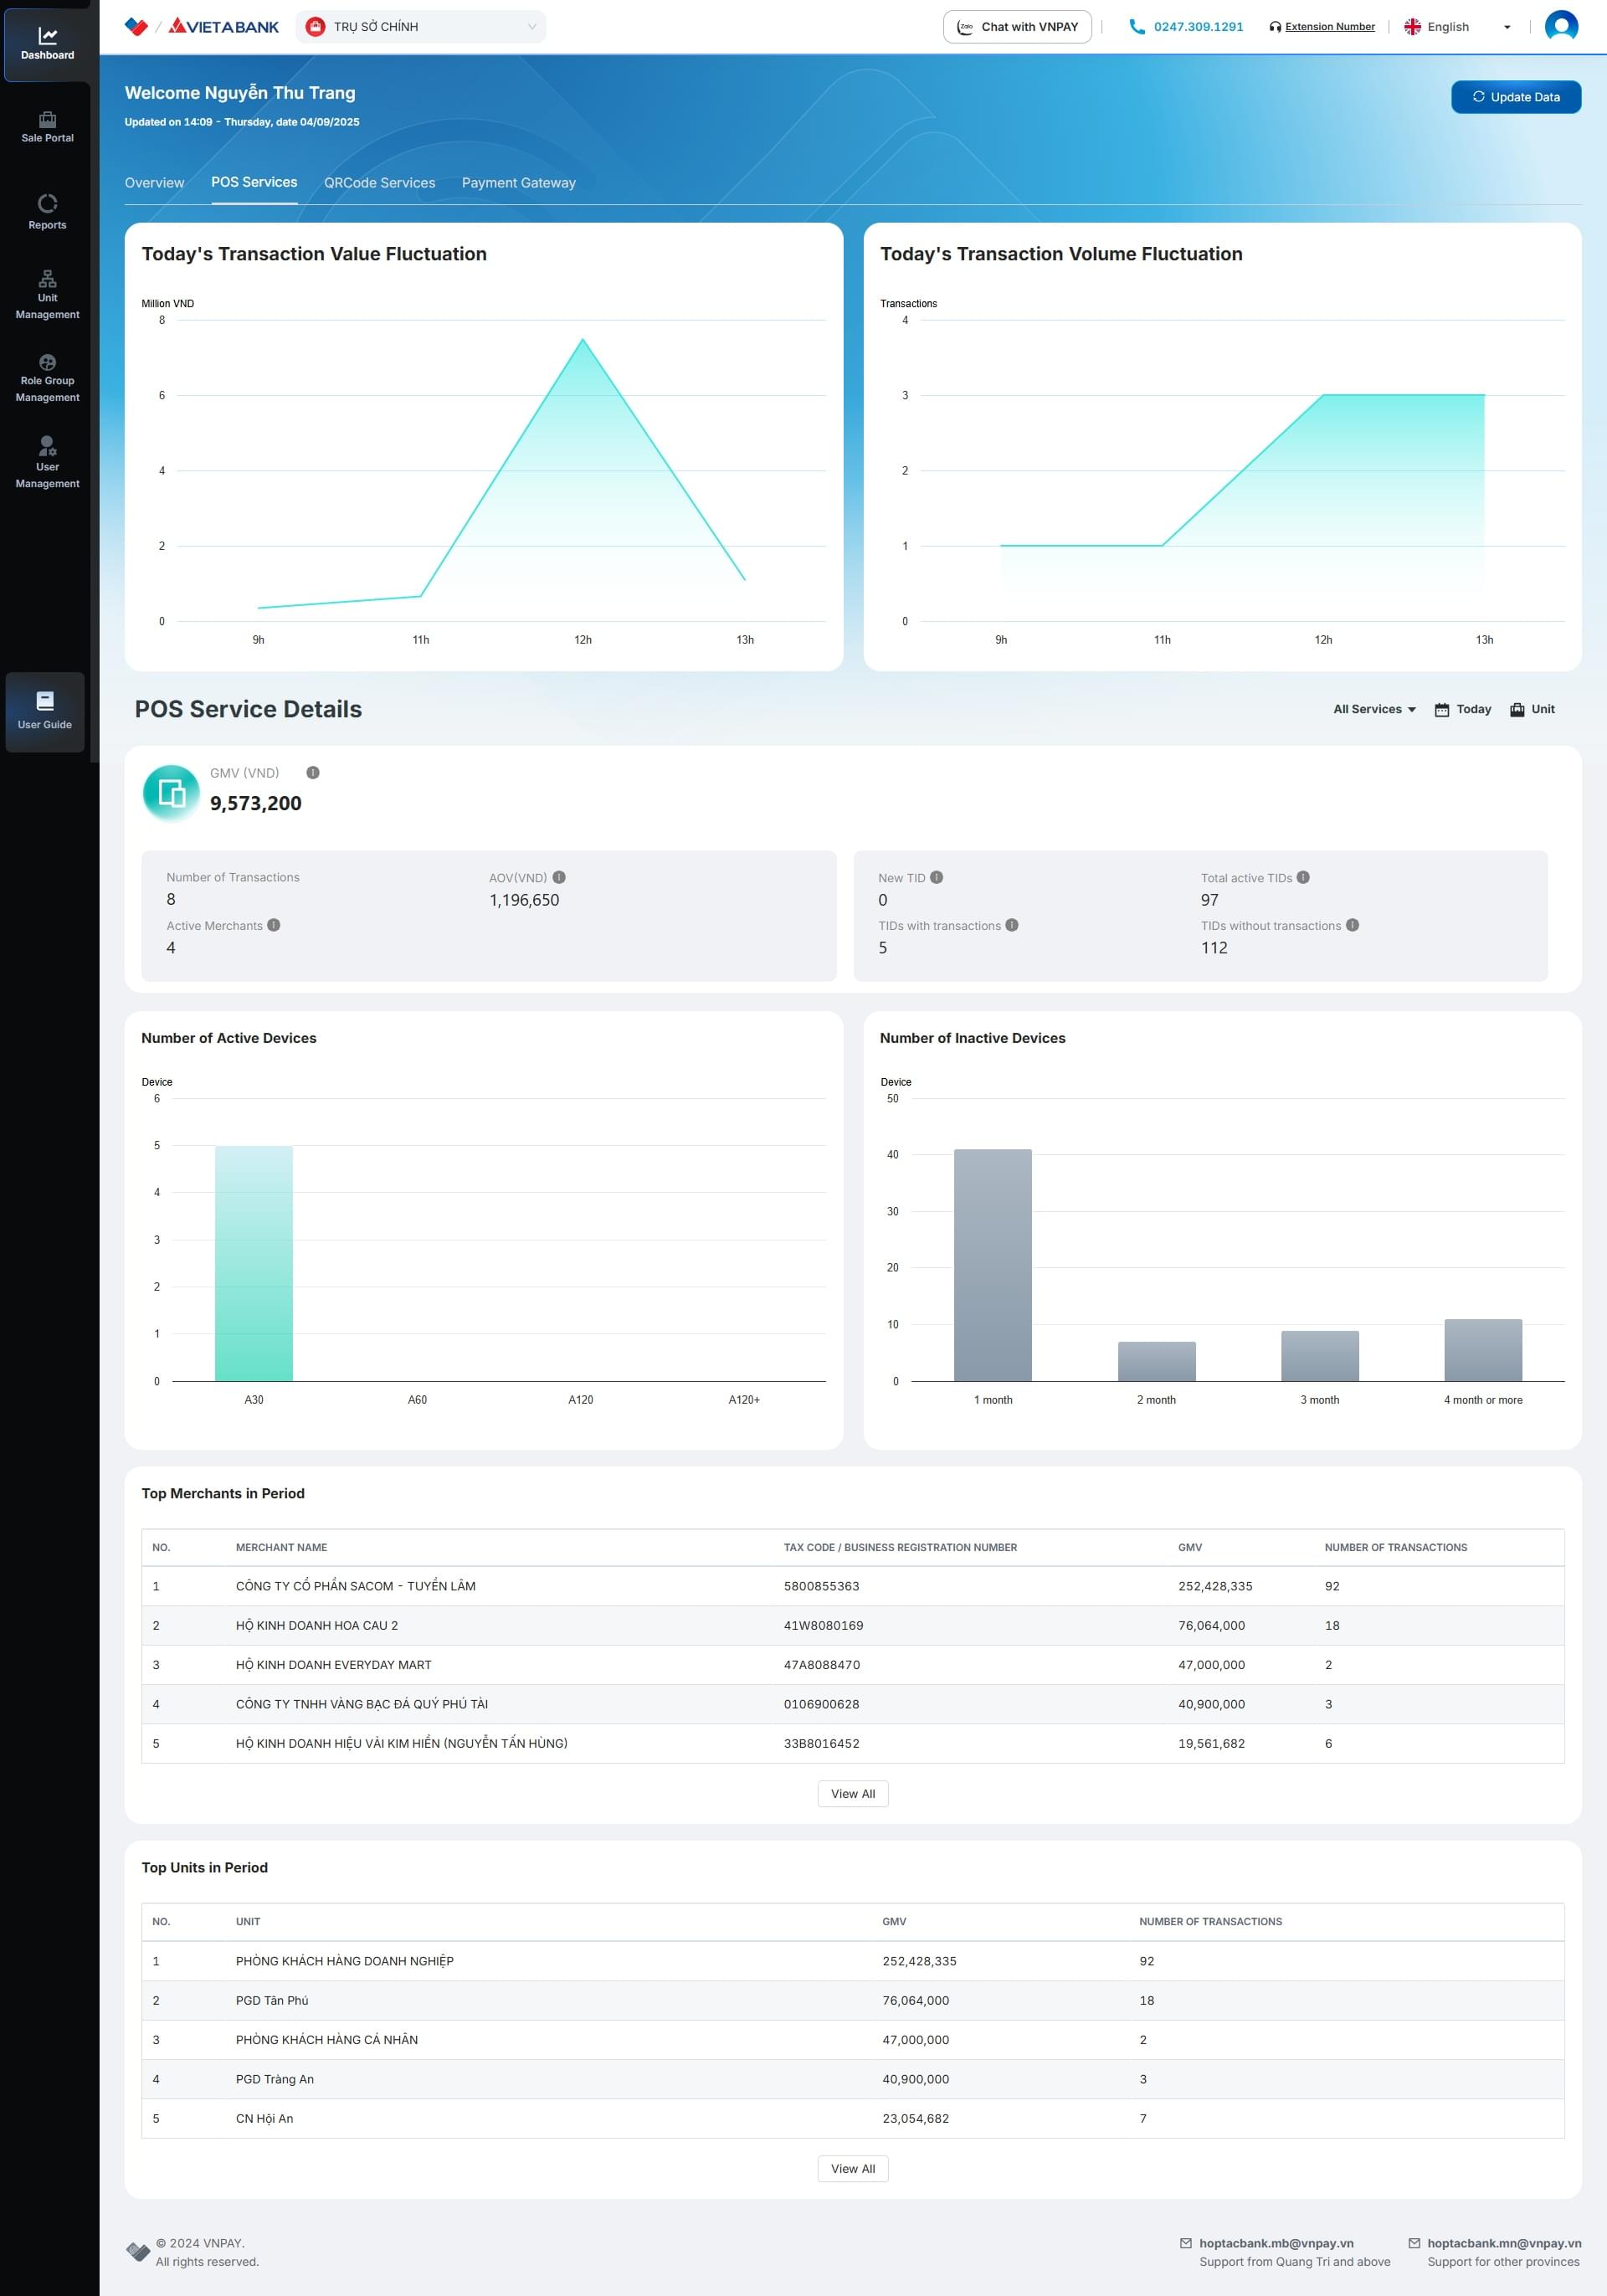1607x2296 pixels.
Task: Click the GMV info tooltip icon
Action: (x=313, y=773)
